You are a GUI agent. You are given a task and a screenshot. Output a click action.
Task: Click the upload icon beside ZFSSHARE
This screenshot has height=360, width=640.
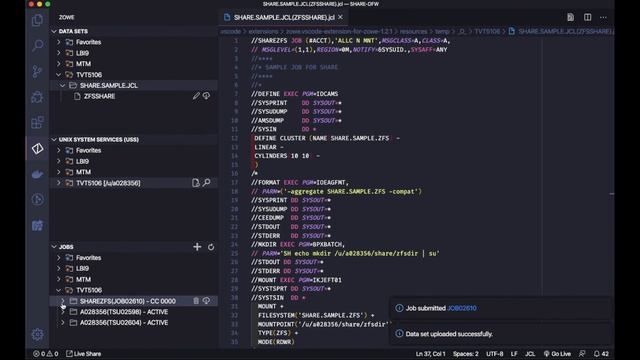pos(207,96)
